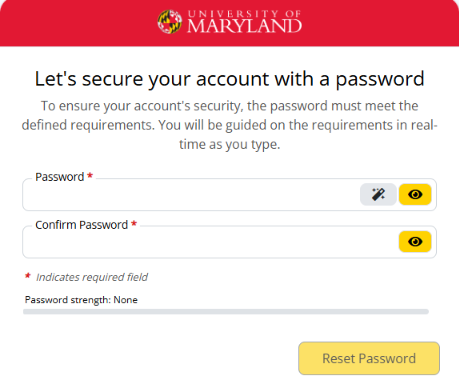Submit using the Reset Password button

tap(369, 358)
